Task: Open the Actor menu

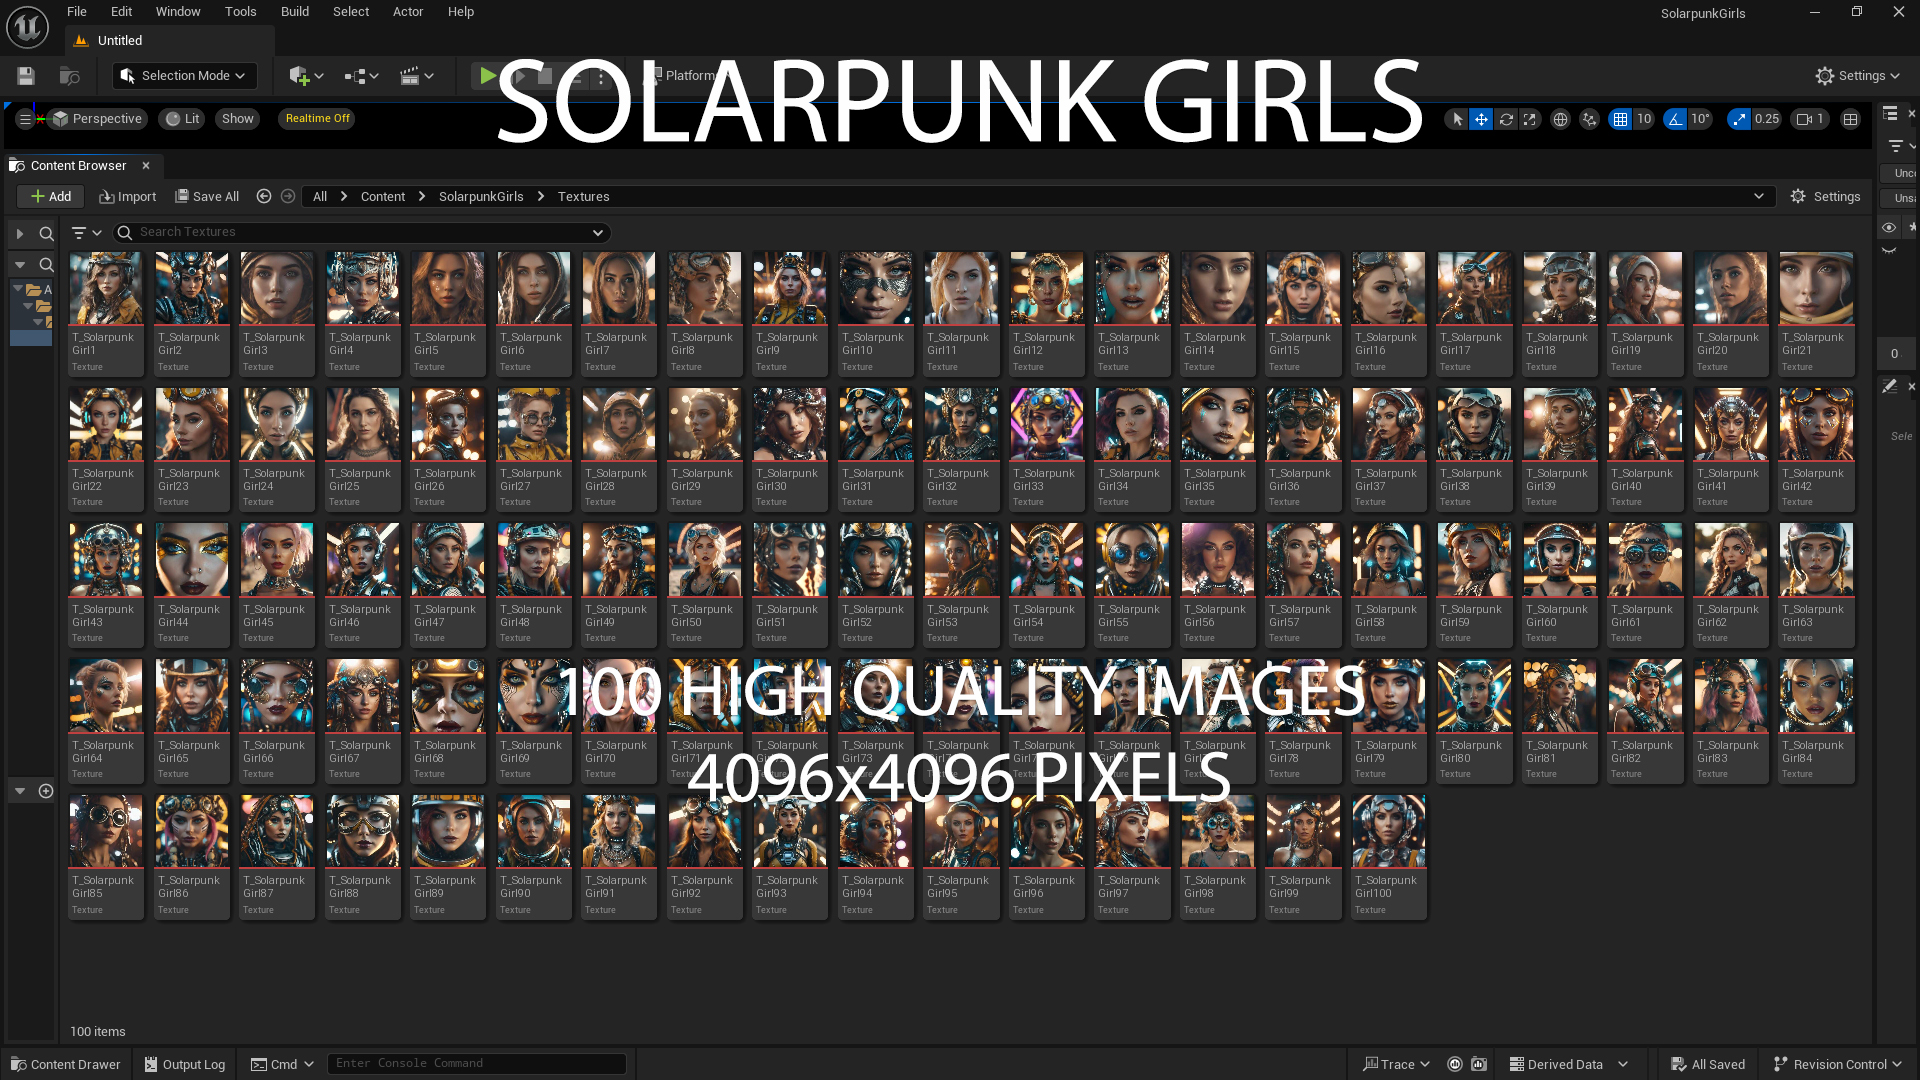Action: pos(408,12)
